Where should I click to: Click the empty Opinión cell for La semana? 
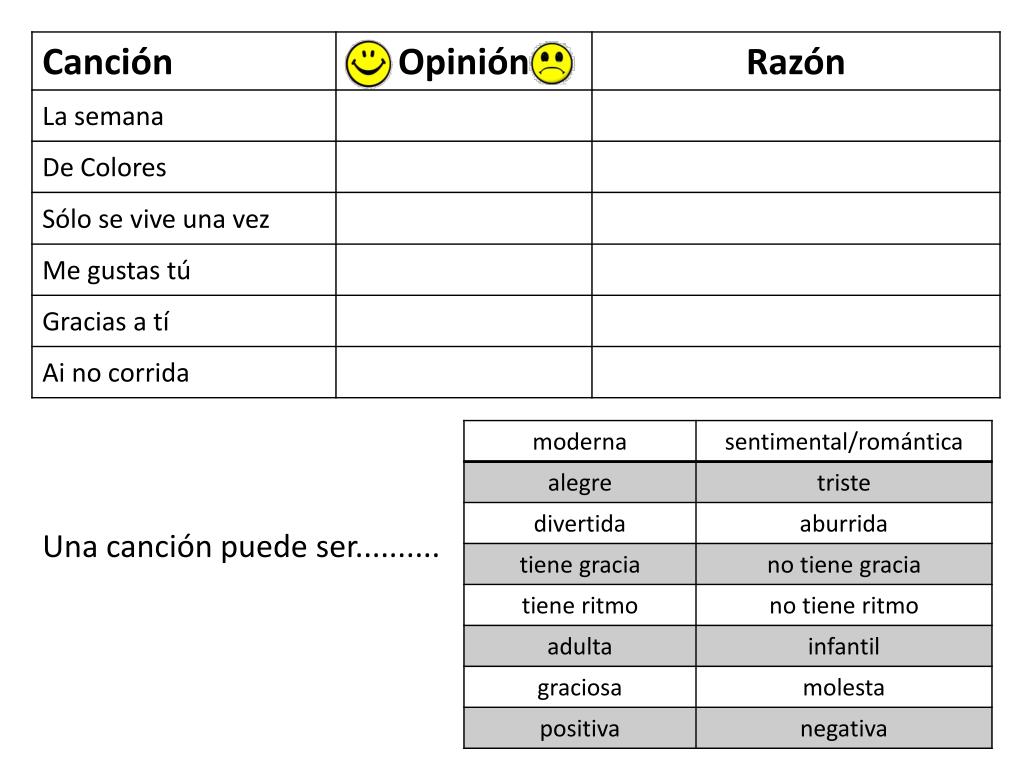[x=464, y=116]
